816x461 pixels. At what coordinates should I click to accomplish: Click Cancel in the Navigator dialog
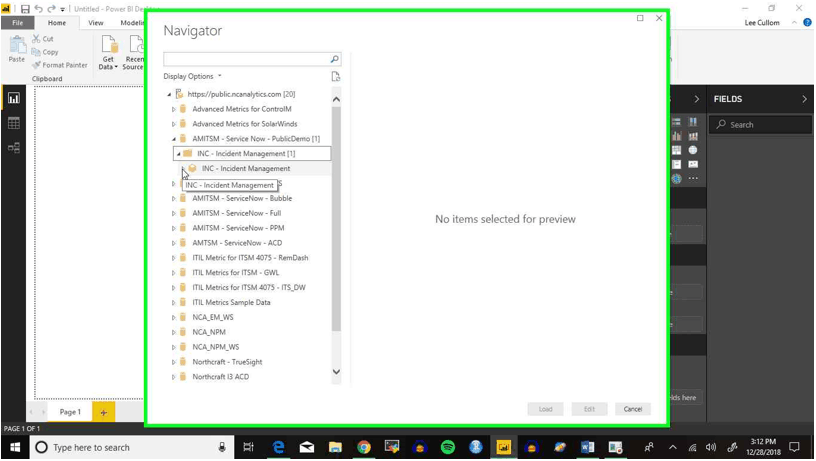point(633,409)
